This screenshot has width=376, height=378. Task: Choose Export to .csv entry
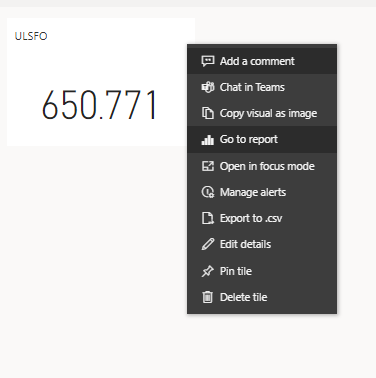(262, 218)
